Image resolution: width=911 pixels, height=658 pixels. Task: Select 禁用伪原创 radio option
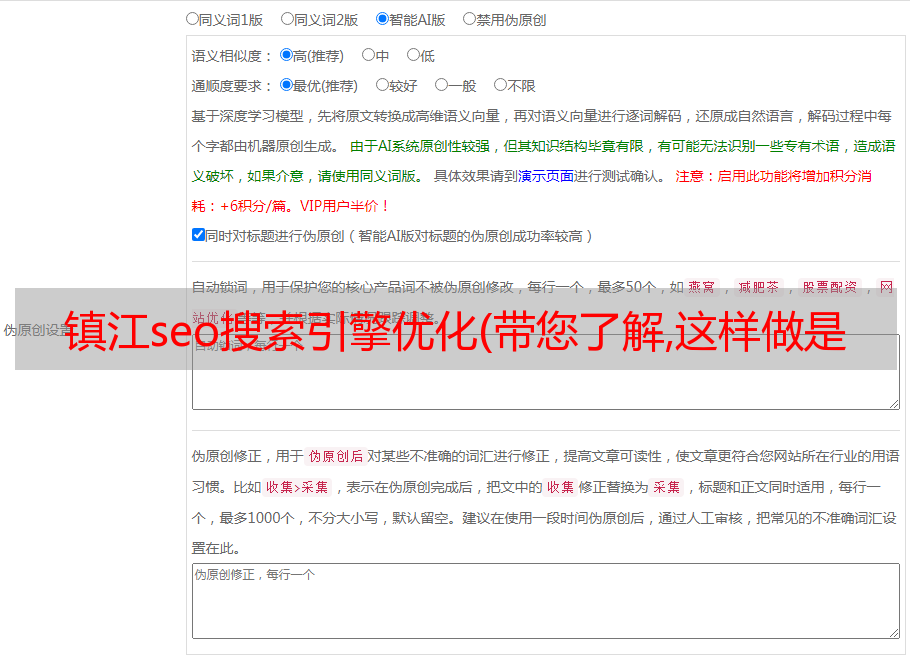pos(469,19)
